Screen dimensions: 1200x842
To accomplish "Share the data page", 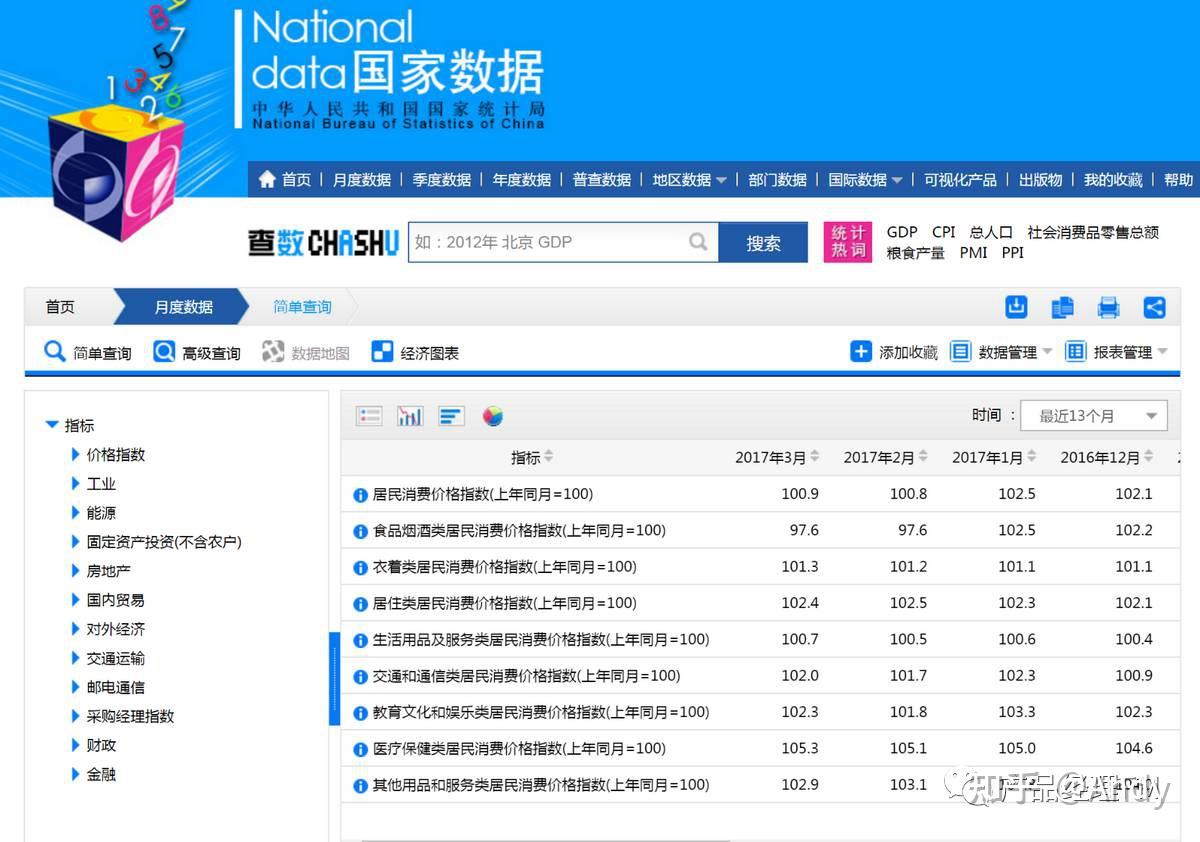I will tap(1155, 308).
